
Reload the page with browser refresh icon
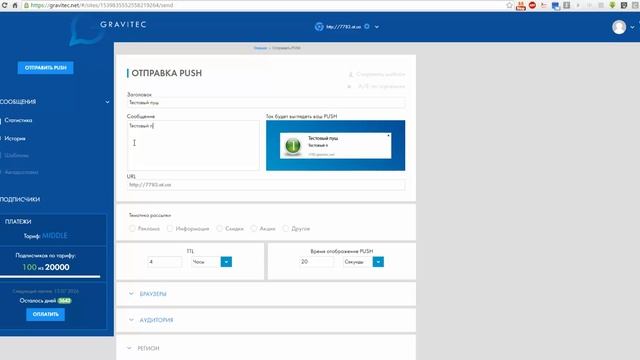click(4, 5)
